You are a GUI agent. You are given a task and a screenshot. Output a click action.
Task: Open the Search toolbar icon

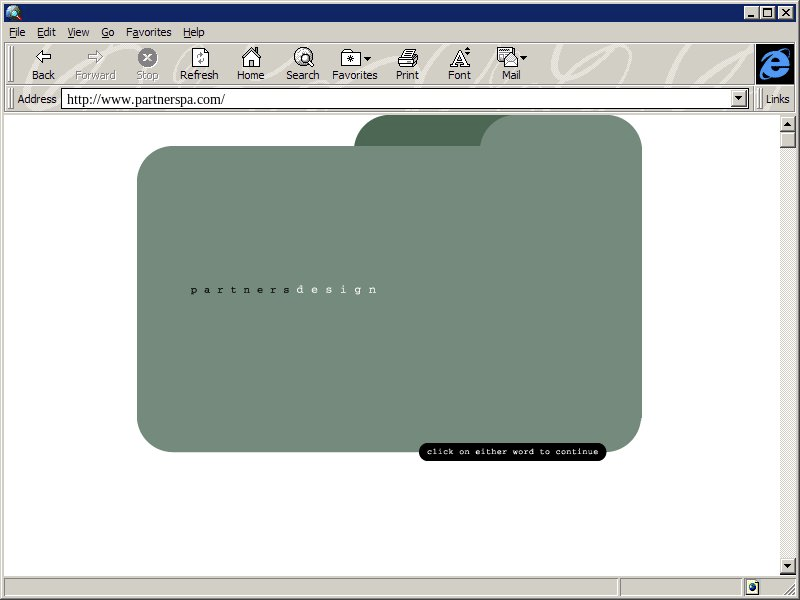tap(303, 58)
